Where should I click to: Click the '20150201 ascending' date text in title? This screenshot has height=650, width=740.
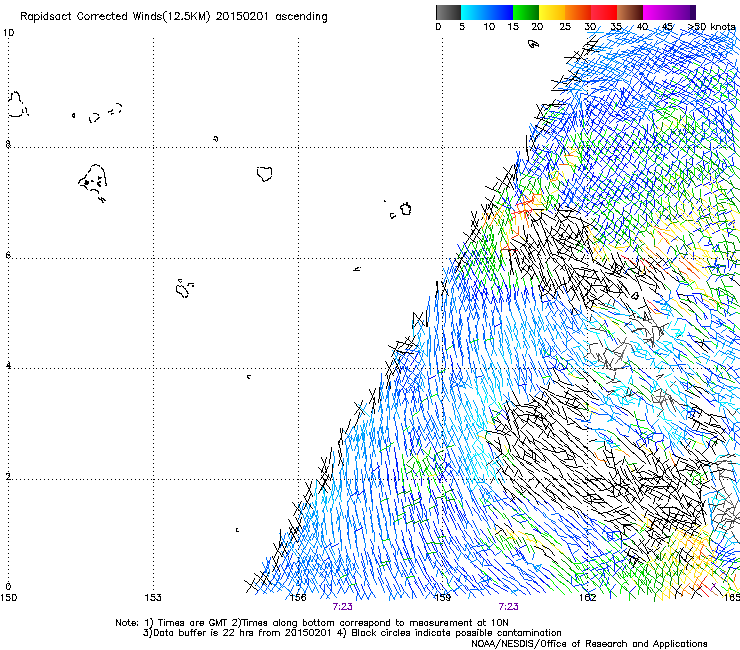271,17
